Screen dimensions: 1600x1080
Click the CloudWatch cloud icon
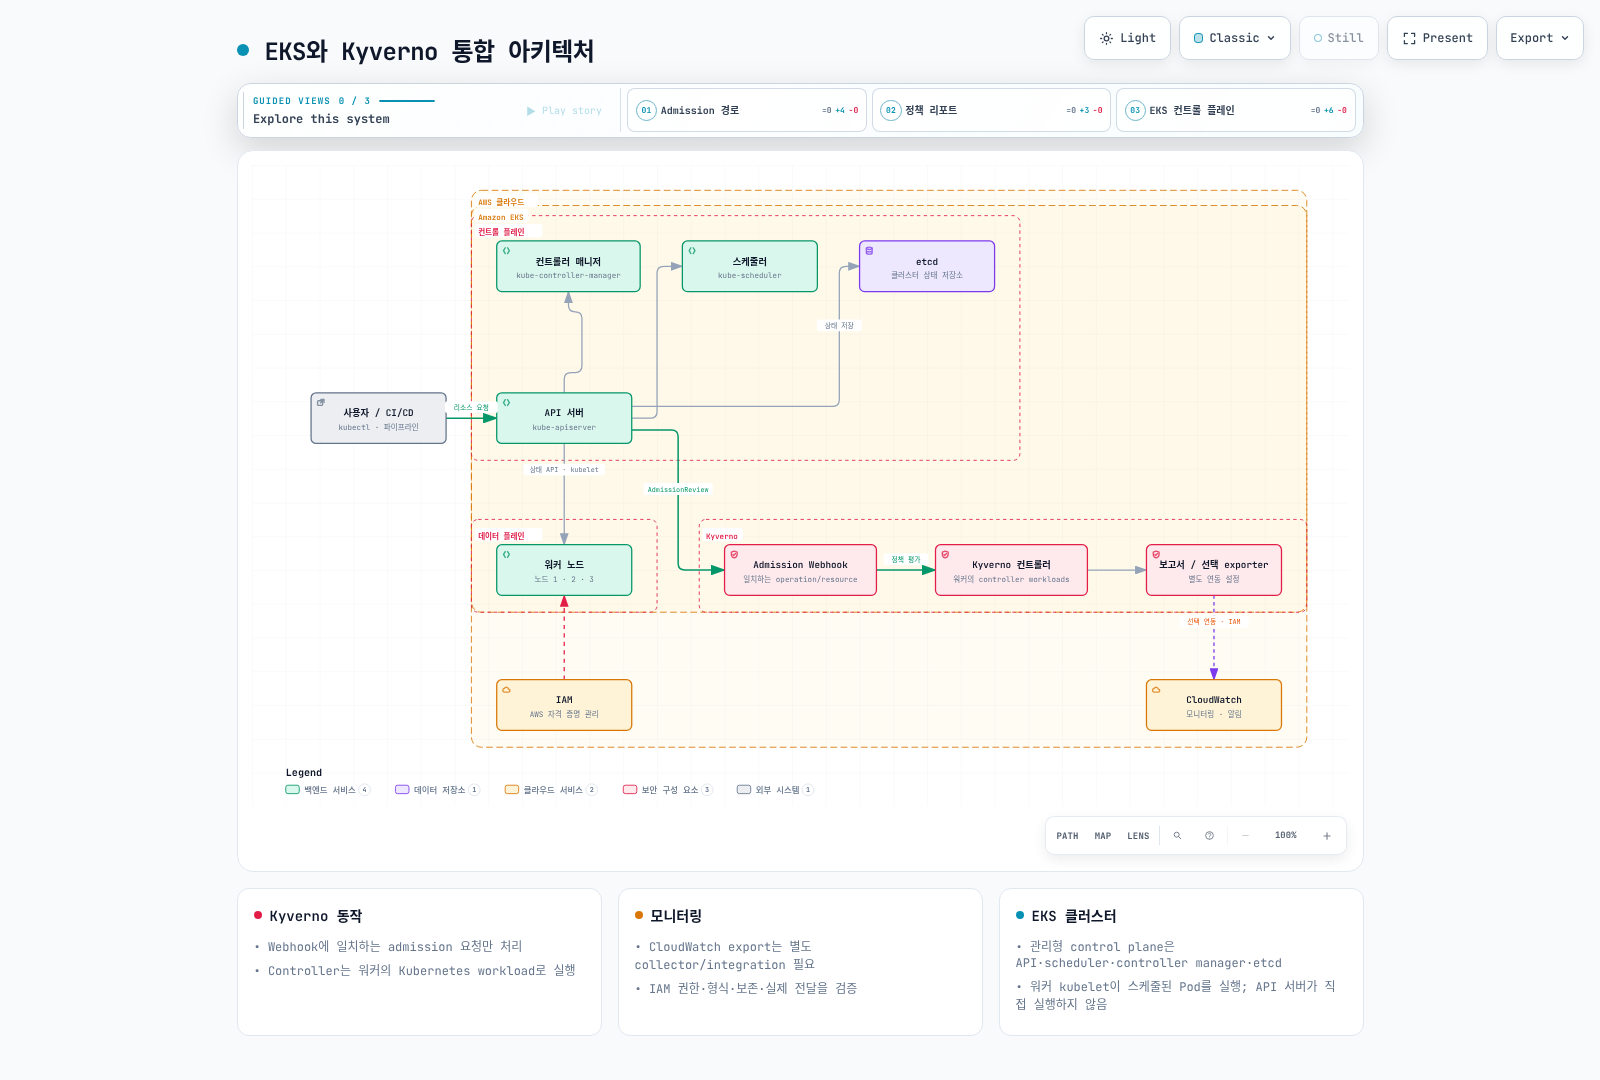pyautogui.click(x=1156, y=690)
